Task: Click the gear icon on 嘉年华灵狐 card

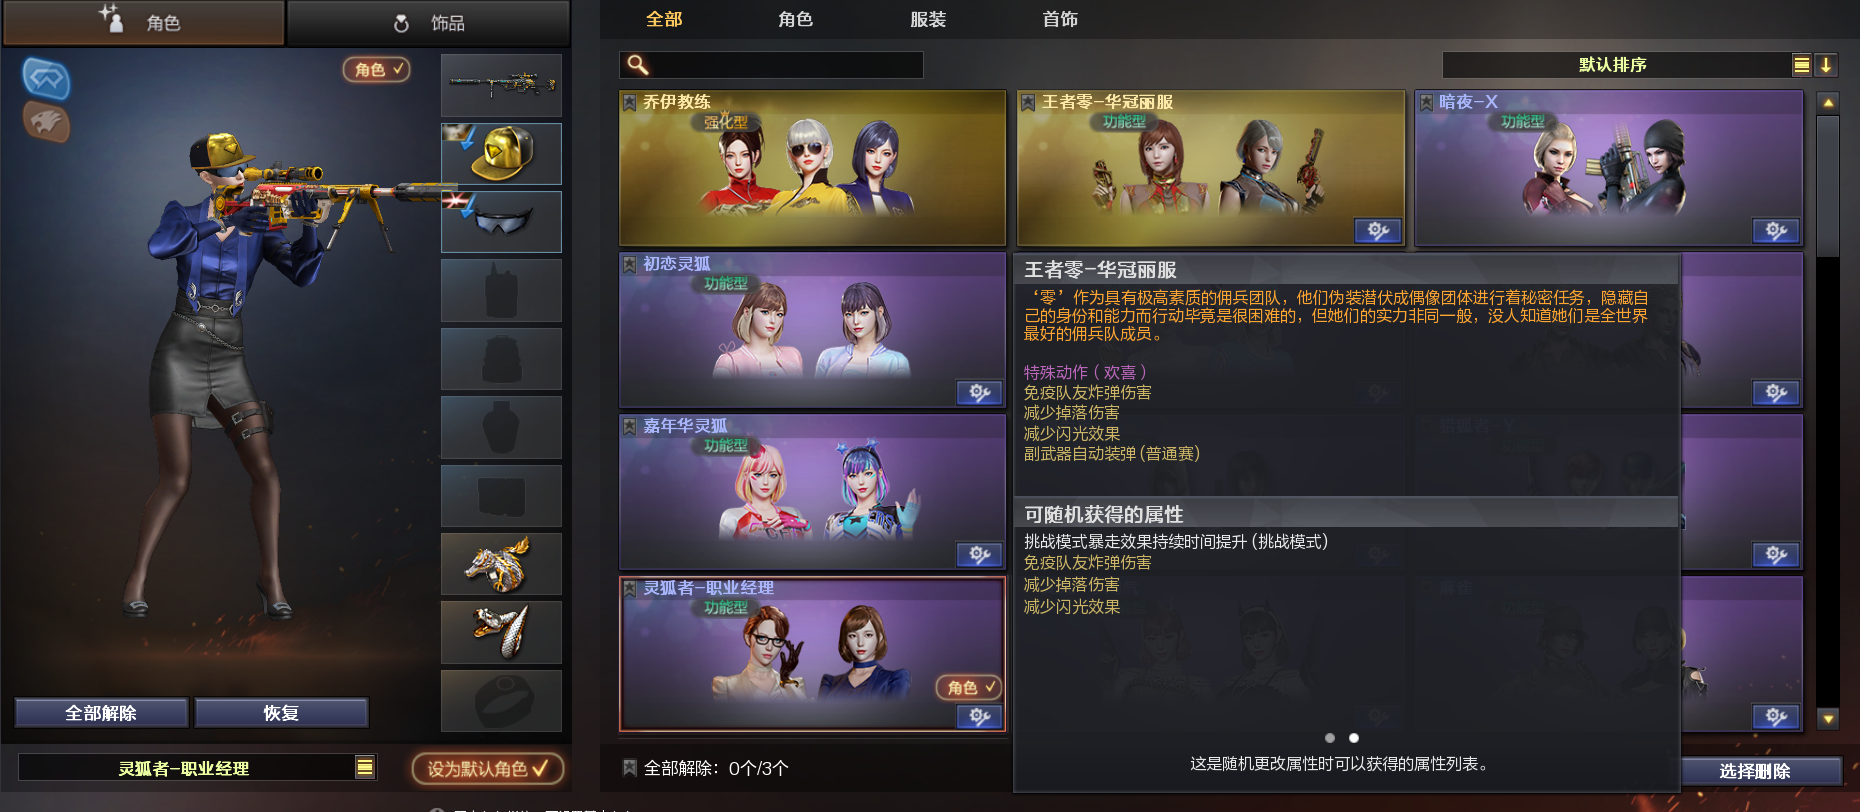Action: [980, 555]
